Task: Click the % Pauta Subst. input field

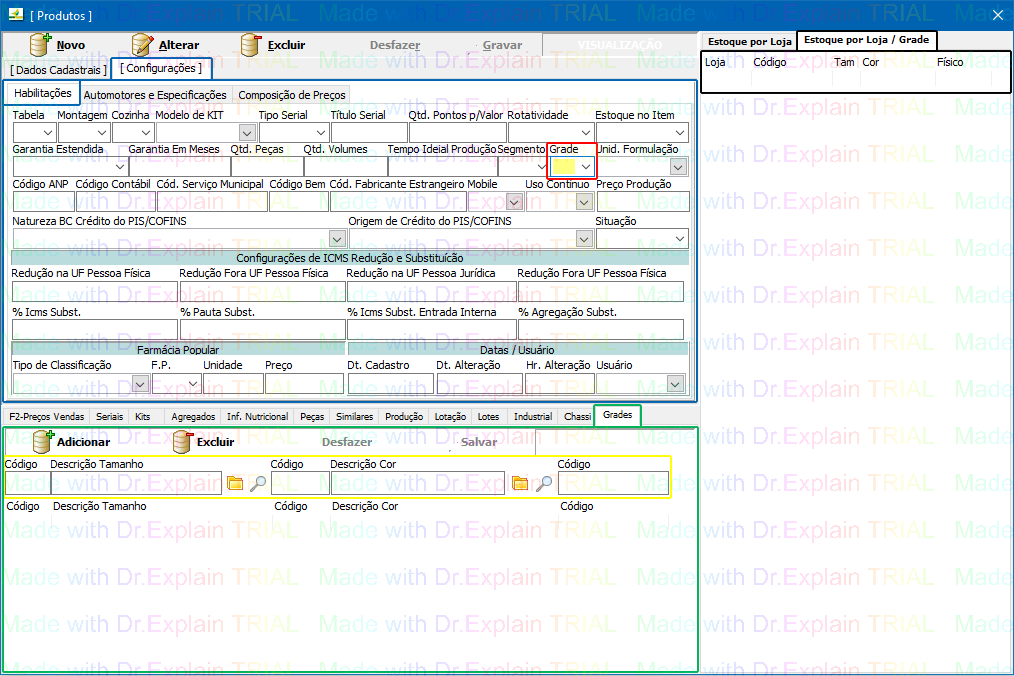Action: tap(263, 329)
